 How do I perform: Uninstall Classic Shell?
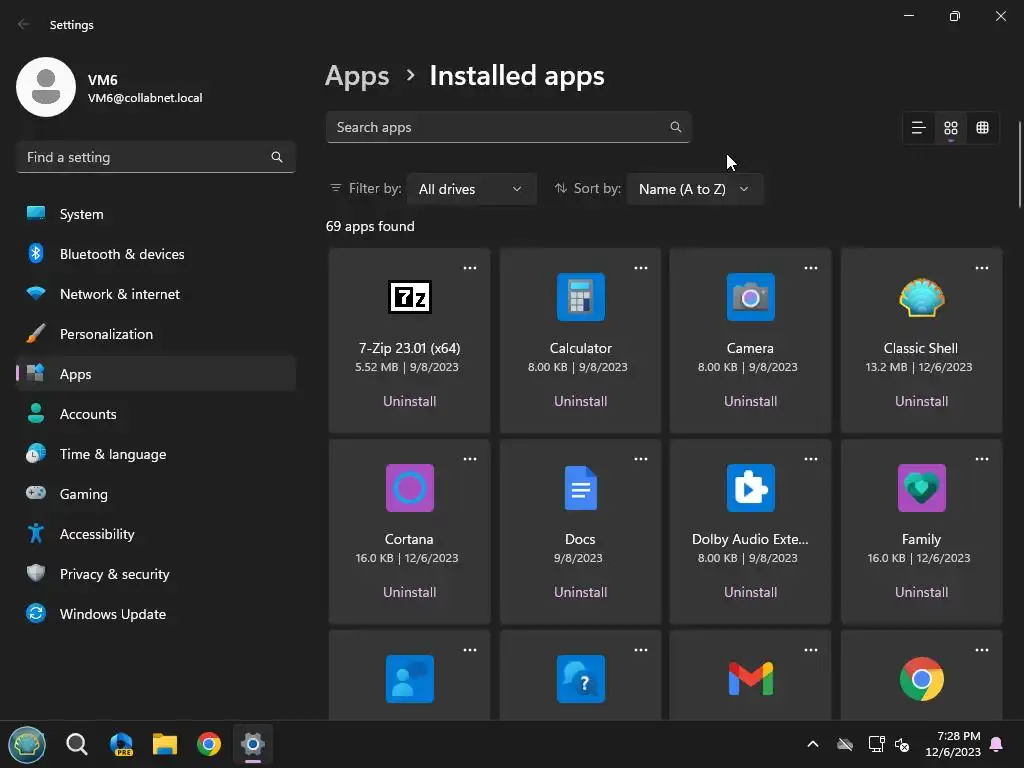click(x=921, y=401)
